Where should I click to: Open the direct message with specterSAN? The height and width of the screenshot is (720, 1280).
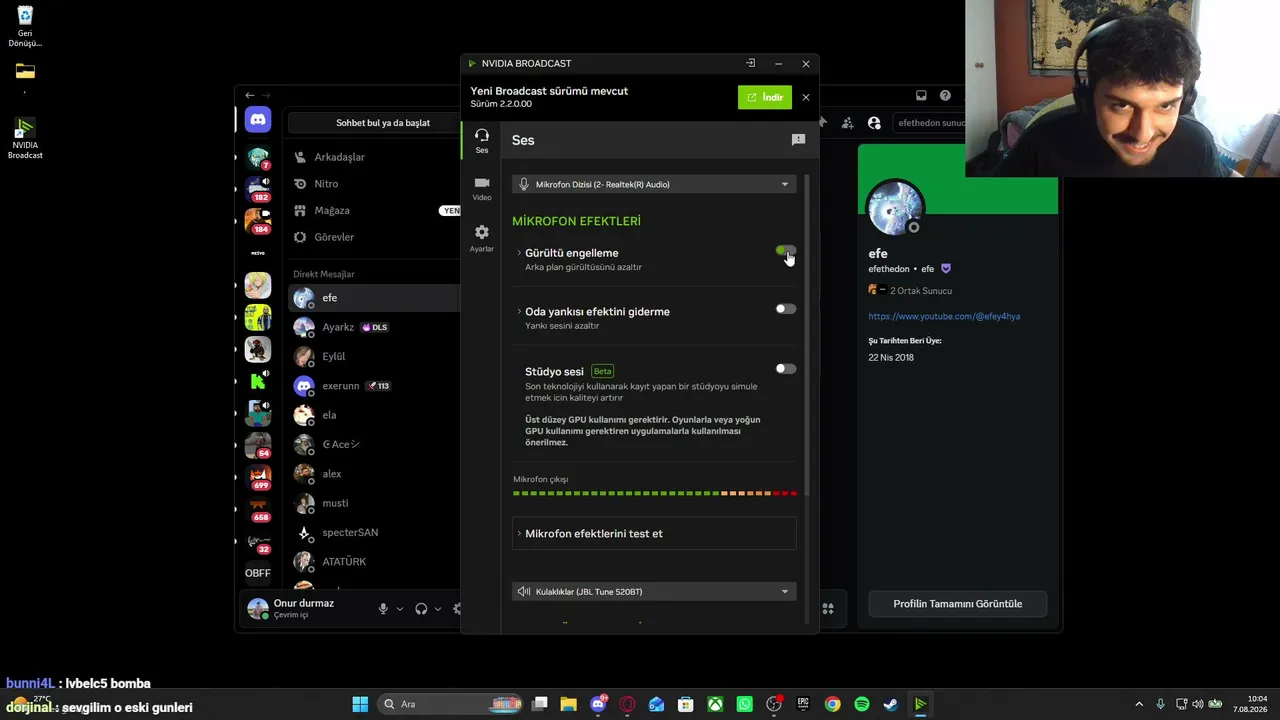click(x=374, y=532)
